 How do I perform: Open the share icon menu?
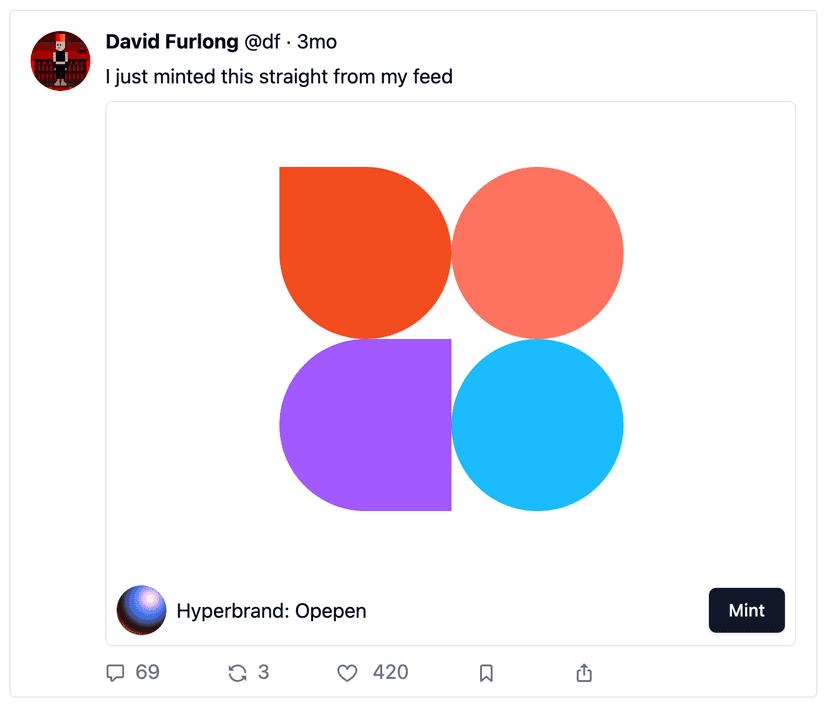[x=585, y=673]
